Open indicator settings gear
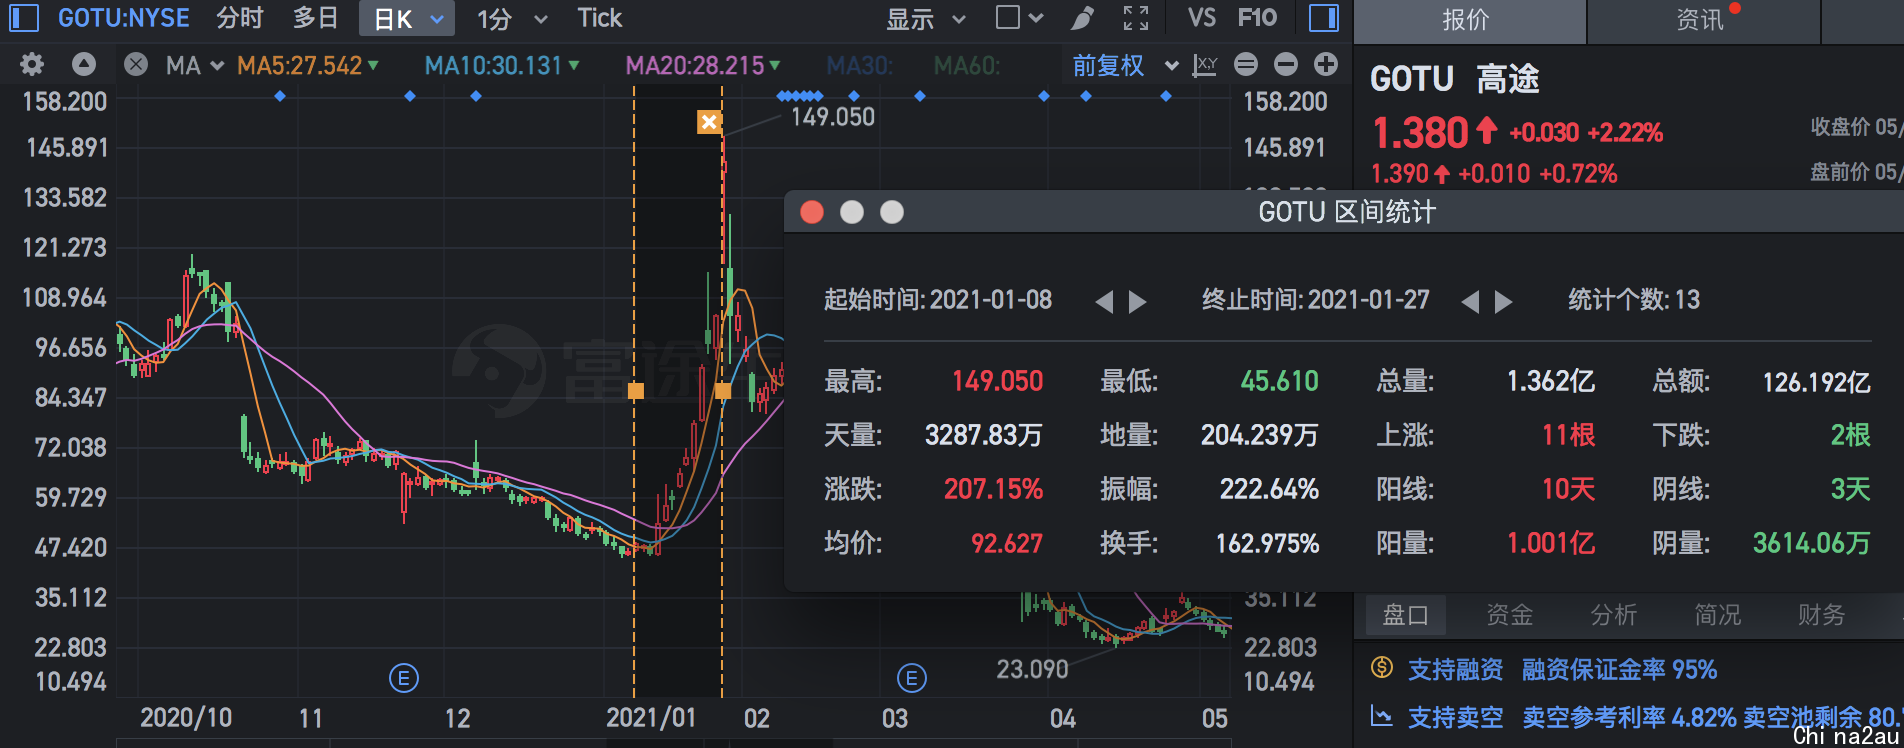The width and height of the screenshot is (1904, 748). click(x=32, y=65)
